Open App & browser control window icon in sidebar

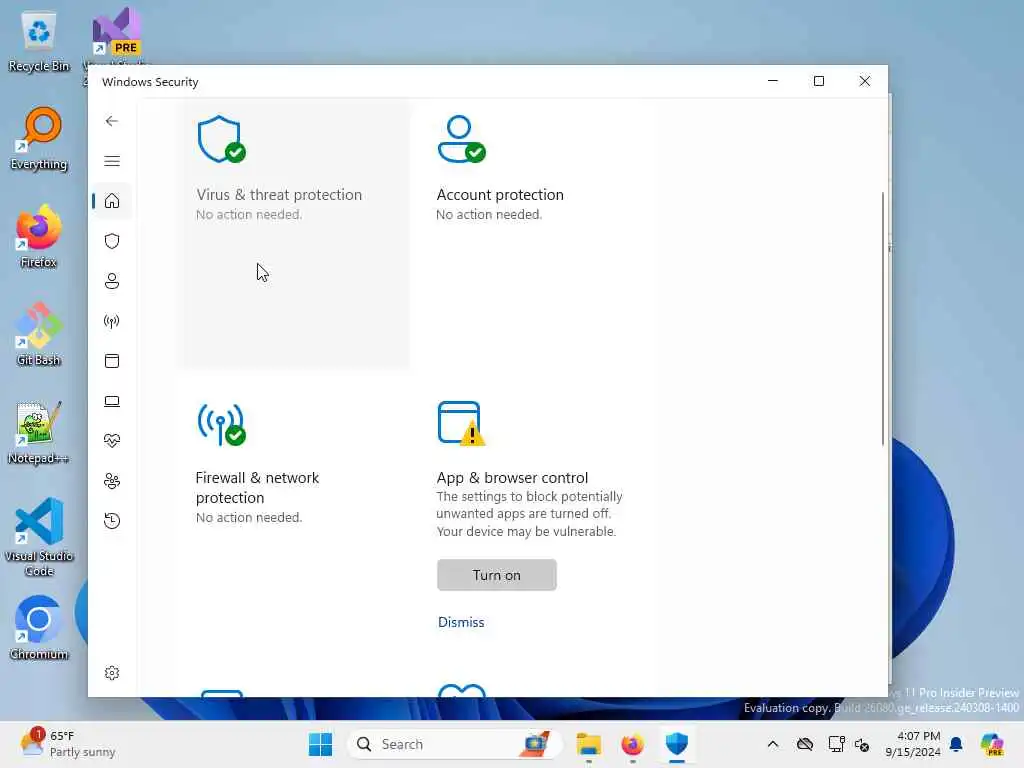pos(112,360)
